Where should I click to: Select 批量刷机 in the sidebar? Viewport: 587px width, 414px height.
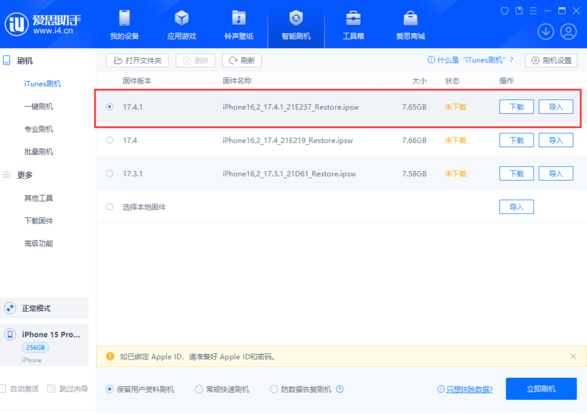pos(39,151)
